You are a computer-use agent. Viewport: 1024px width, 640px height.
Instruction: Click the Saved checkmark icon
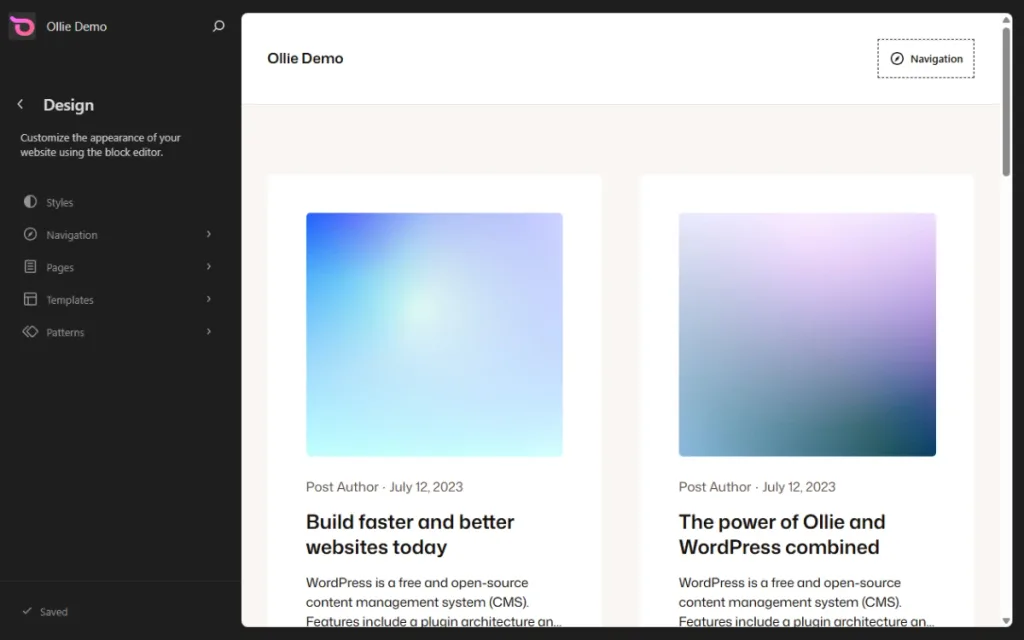pos(27,611)
